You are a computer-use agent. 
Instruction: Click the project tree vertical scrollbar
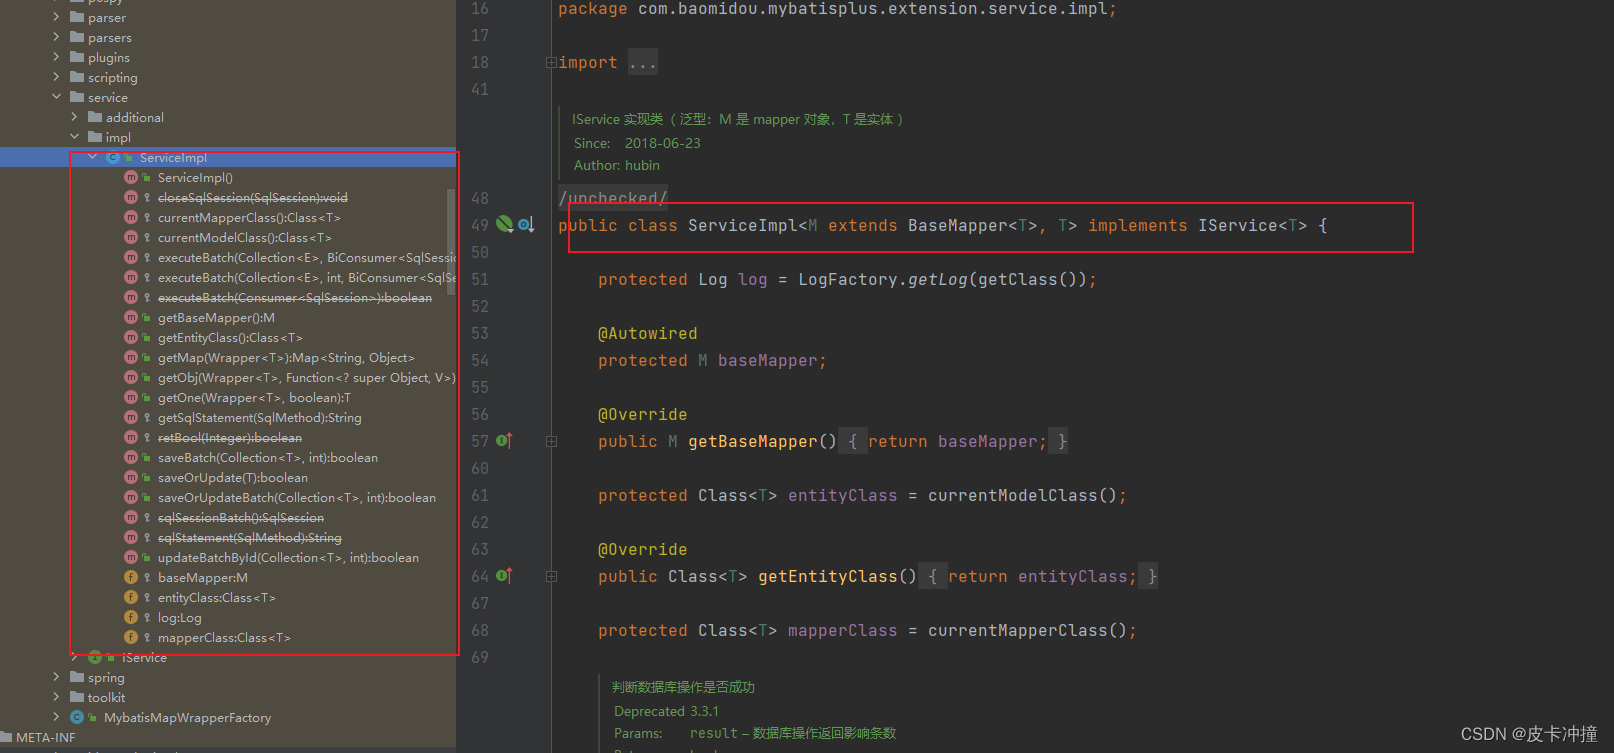pos(451,240)
